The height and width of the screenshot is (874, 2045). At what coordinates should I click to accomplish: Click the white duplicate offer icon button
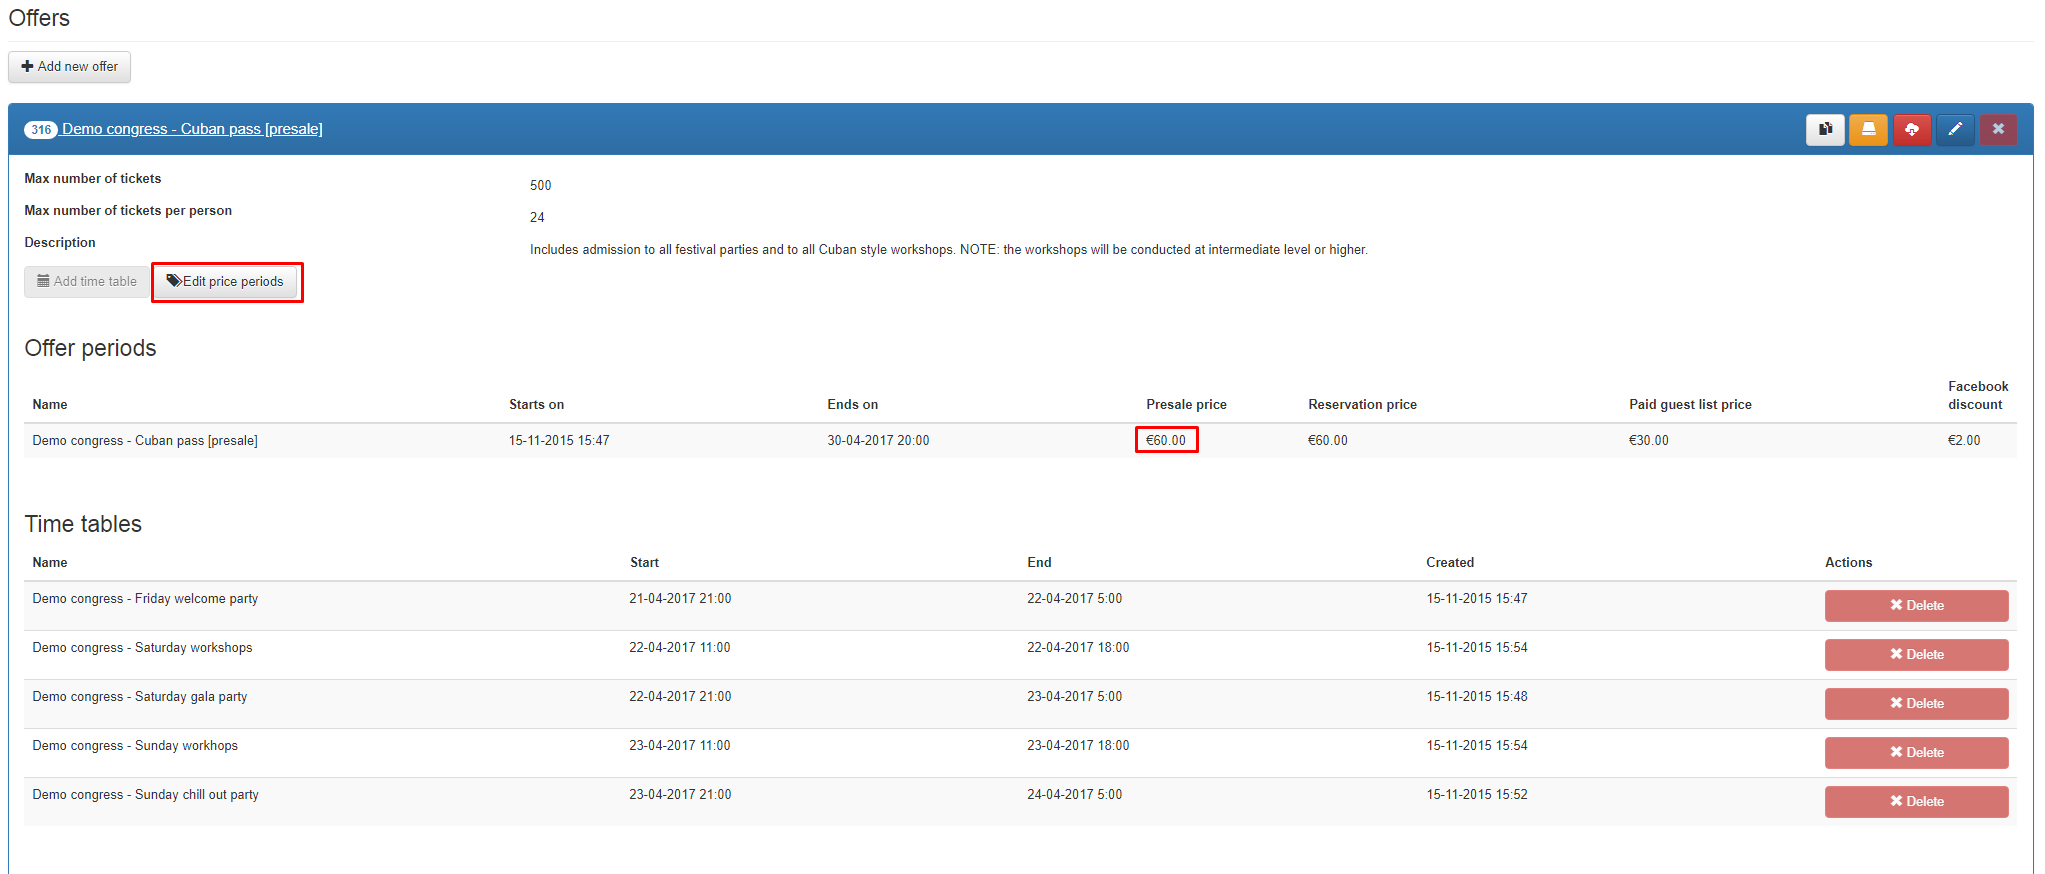[1825, 129]
